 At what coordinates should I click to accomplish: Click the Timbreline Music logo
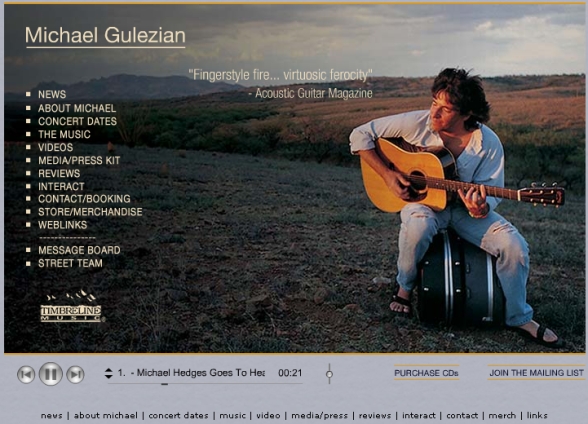(x=71, y=306)
